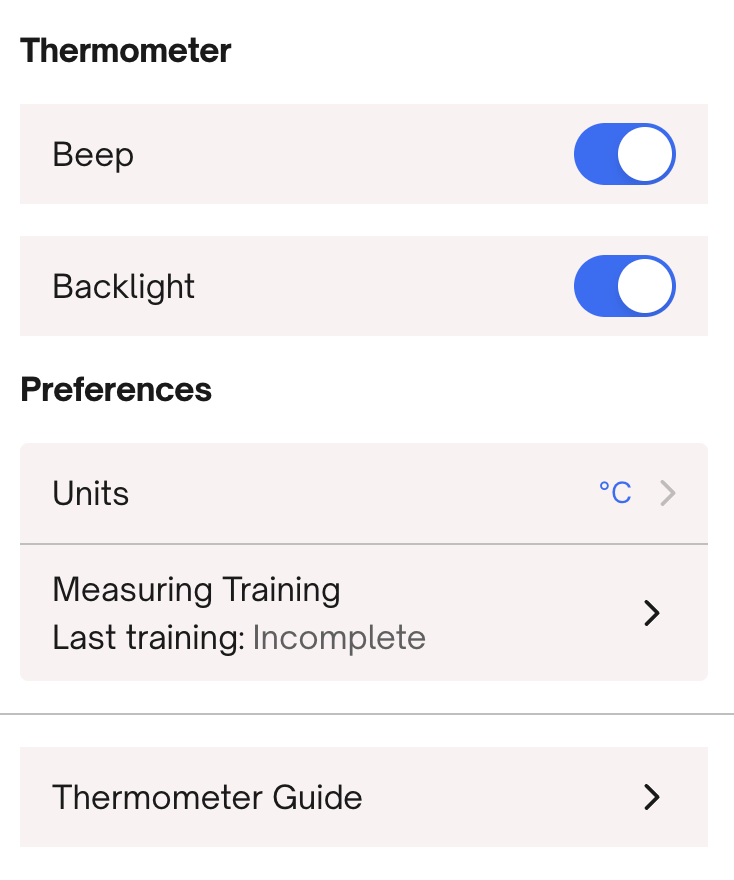Click the Incomplete training status
Screen dimensions: 734x880
(339, 638)
